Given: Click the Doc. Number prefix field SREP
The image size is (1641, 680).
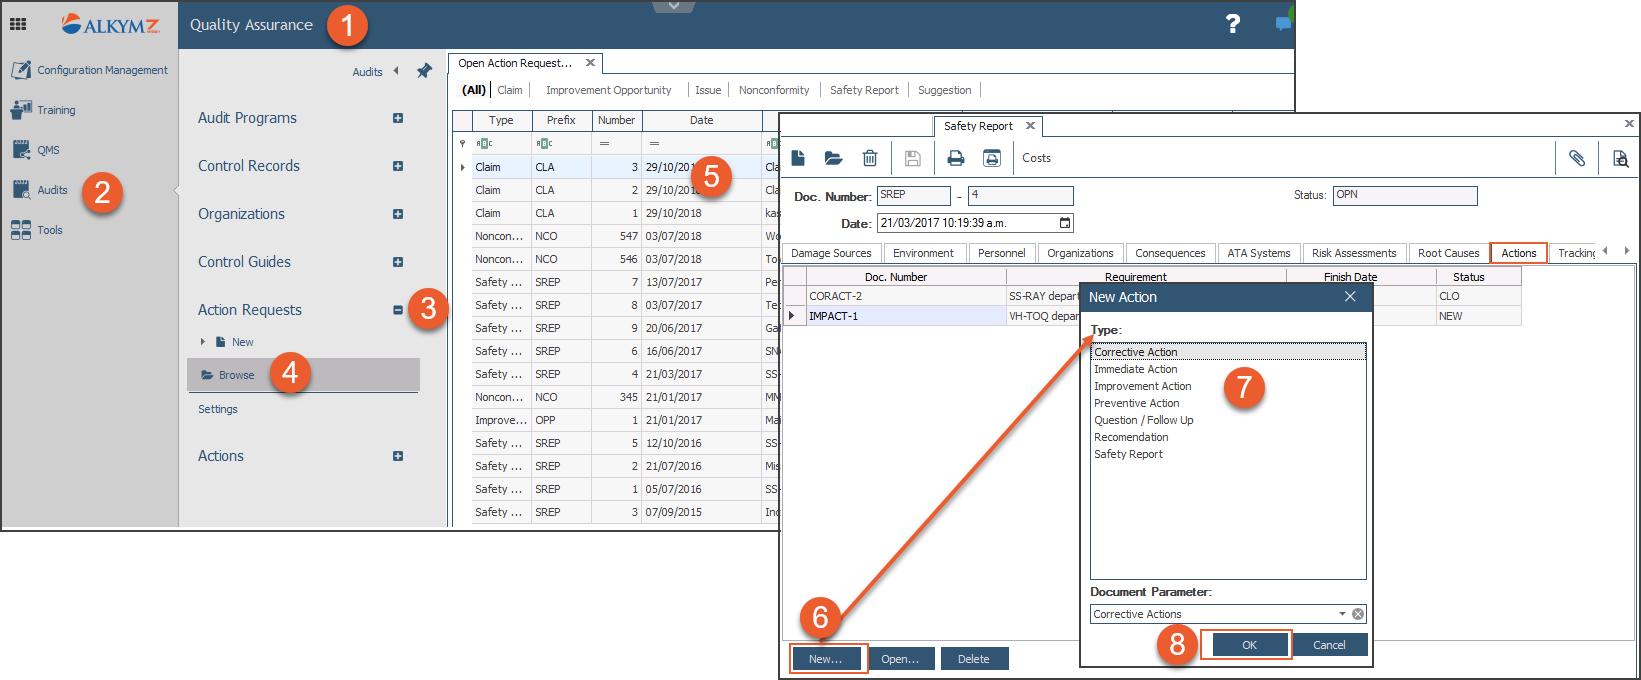Looking at the screenshot, I should (914, 196).
